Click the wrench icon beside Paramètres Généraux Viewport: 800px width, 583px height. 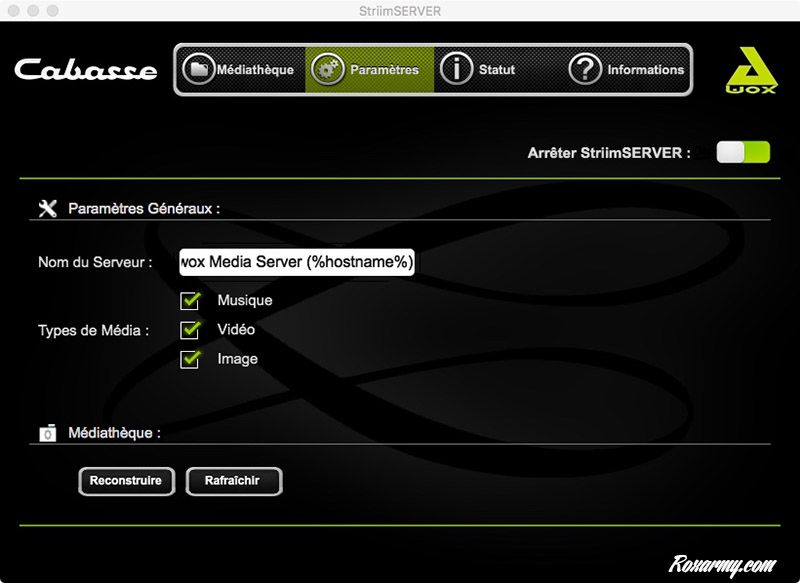[x=47, y=208]
